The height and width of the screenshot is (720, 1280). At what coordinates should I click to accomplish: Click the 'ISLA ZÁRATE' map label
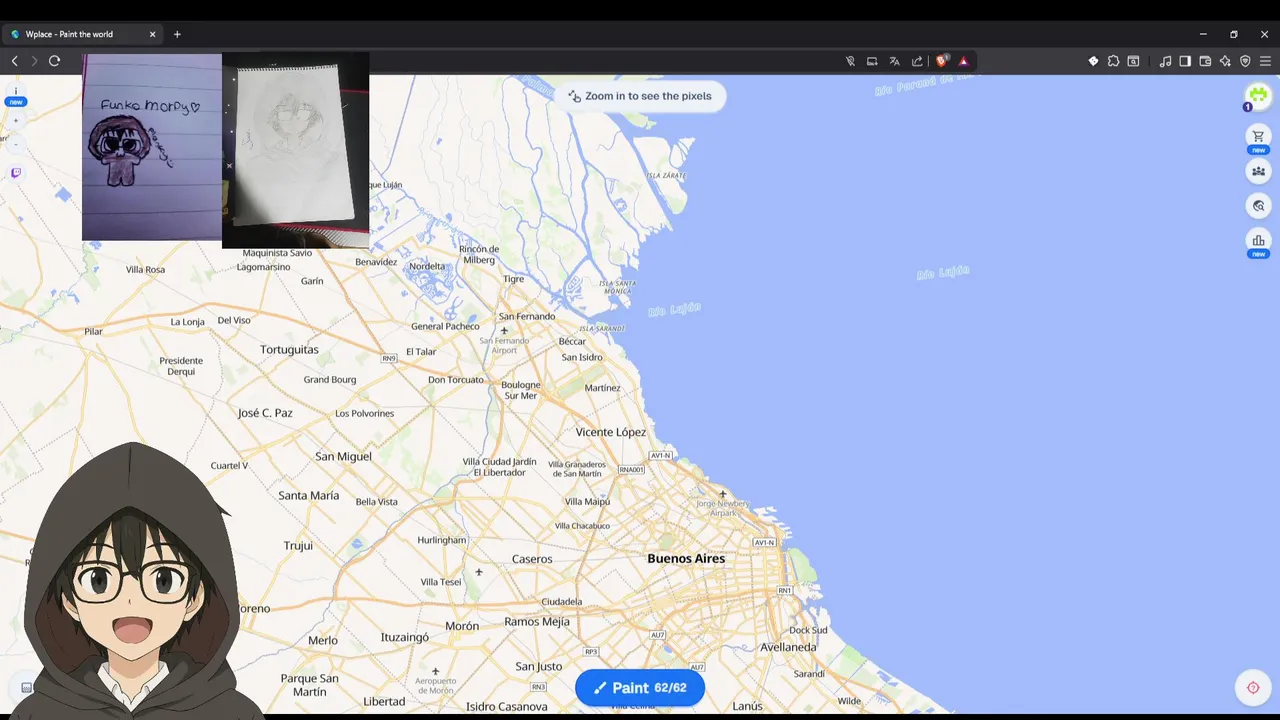[x=666, y=175]
